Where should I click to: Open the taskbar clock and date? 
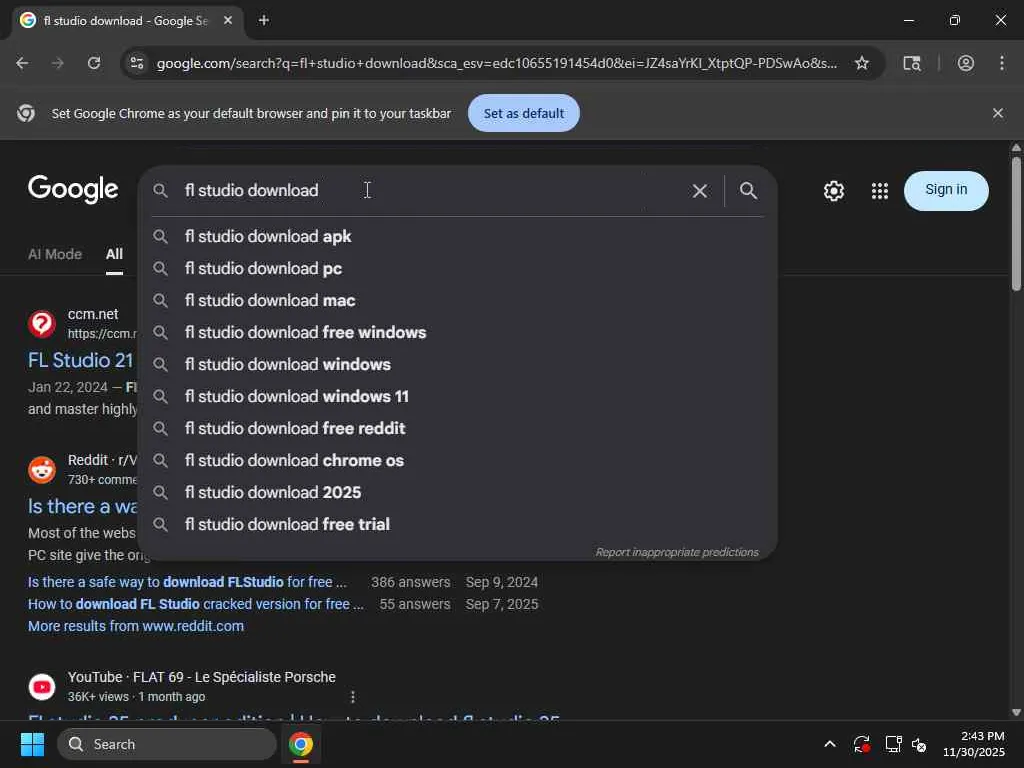[x=974, y=744]
